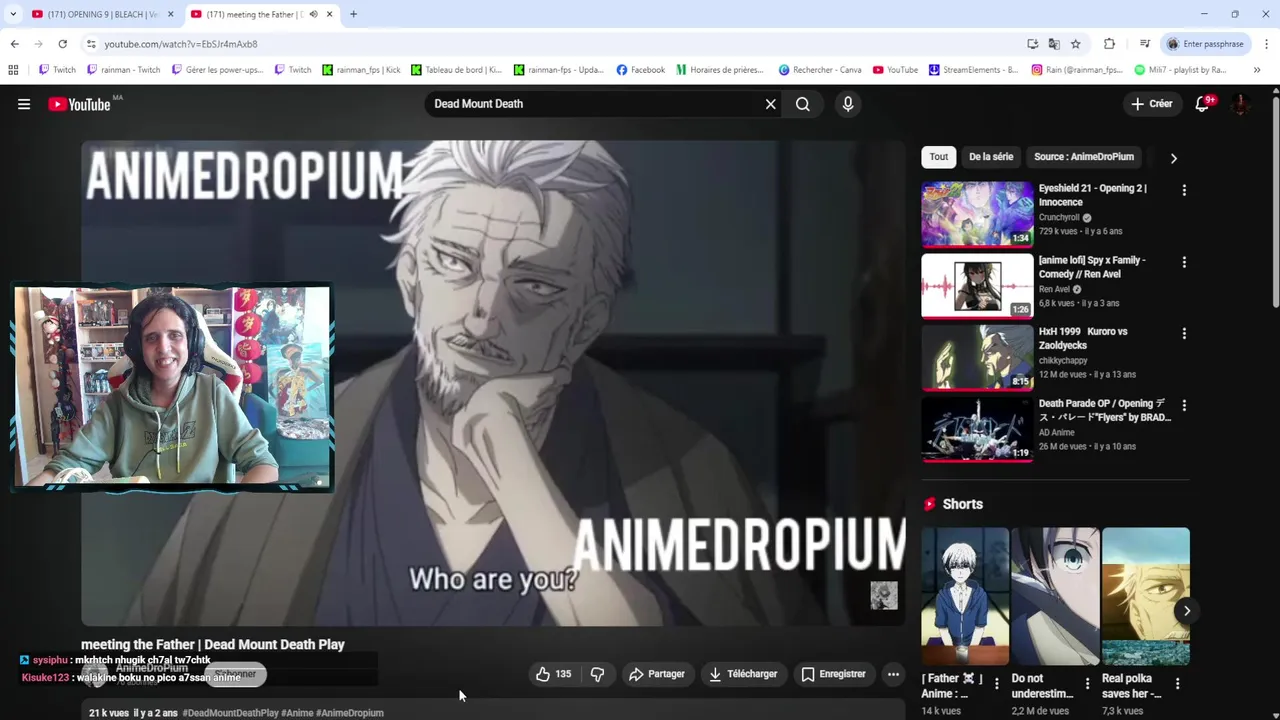Run search with magnifier button
The image size is (1280, 720).
(803, 104)
